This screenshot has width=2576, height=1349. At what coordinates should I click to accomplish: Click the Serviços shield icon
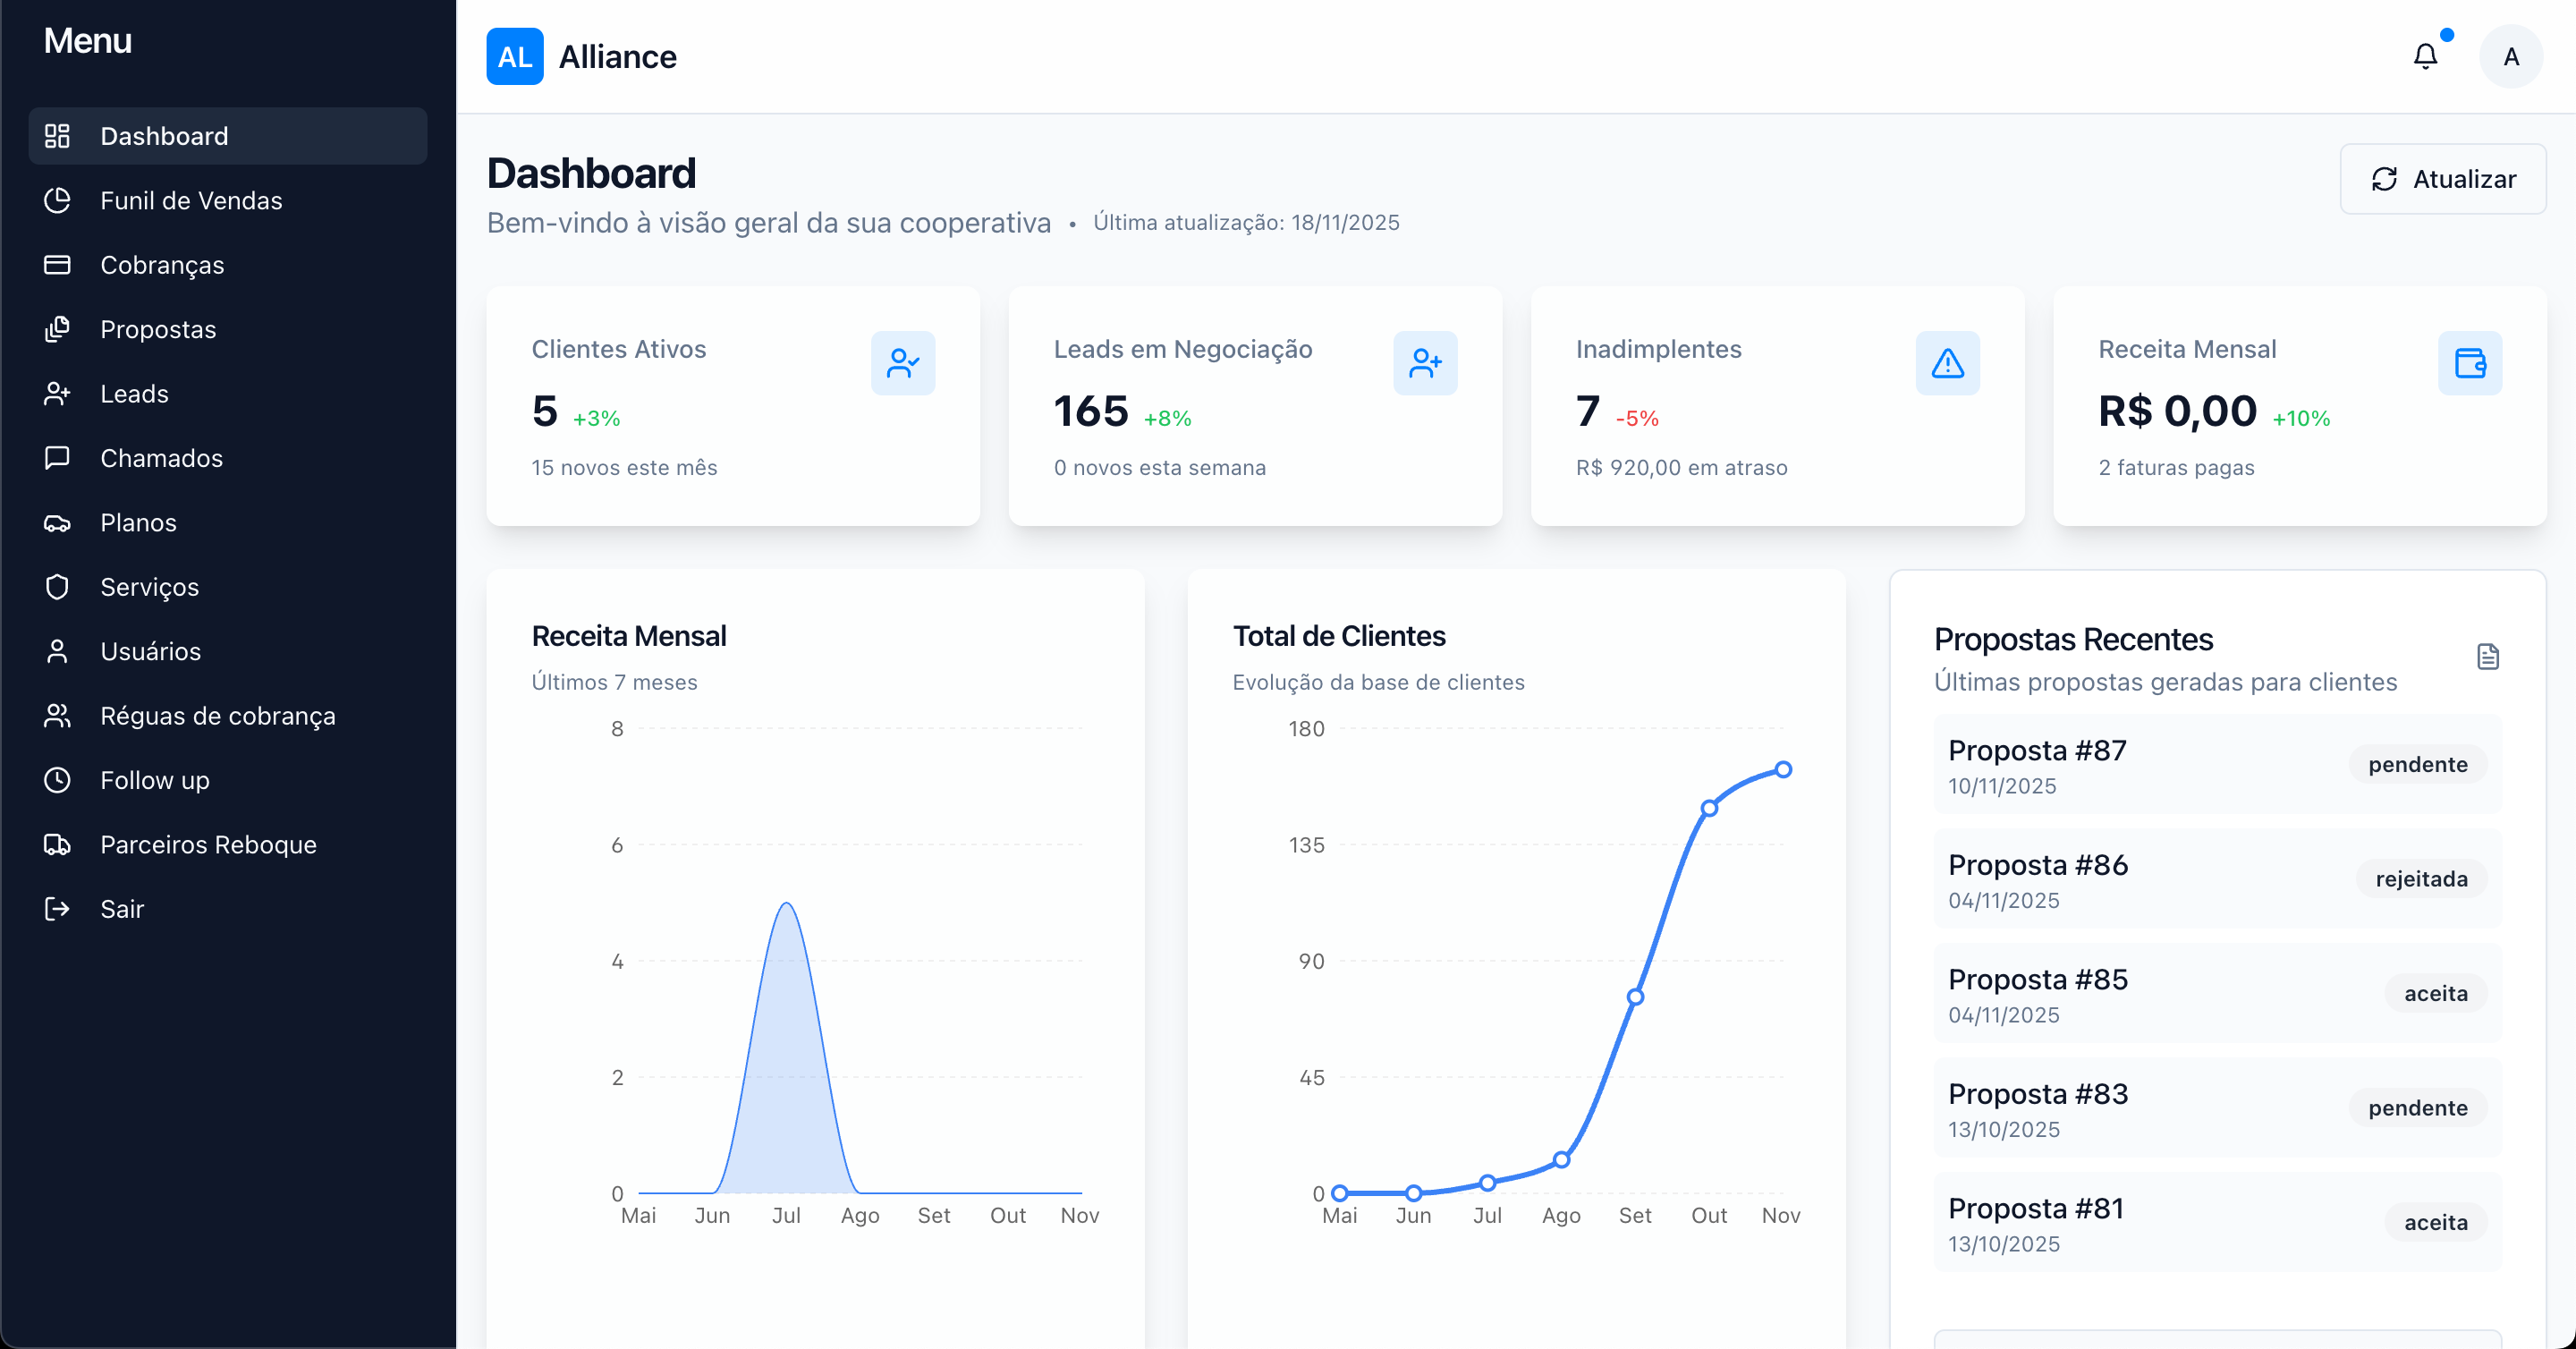coord(57,587)
